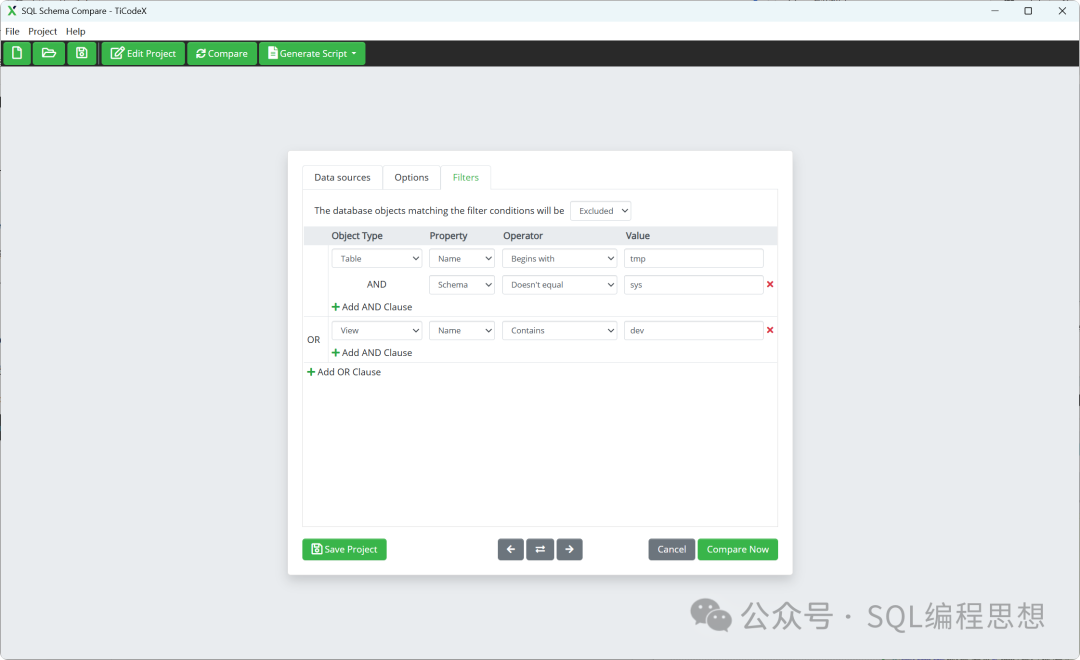Image resolution: width=1080 pixels, height=660 pixels.
Task: Click the Save disk icon in toolbar
Action: pos(82,53)
